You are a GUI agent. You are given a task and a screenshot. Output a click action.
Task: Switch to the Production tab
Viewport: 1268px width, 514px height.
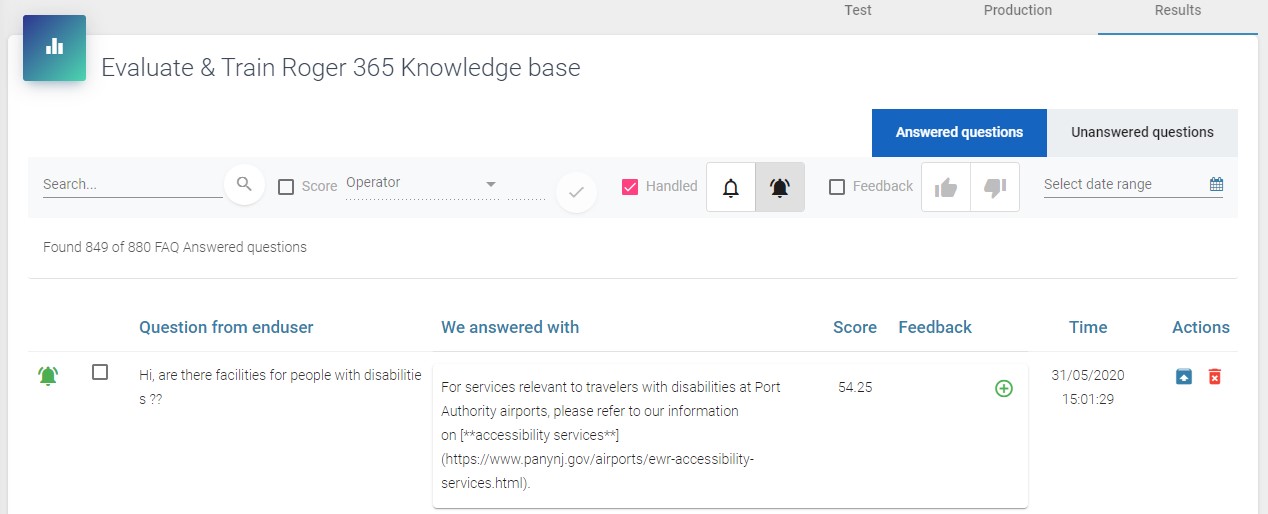[x=1018, y=10]
